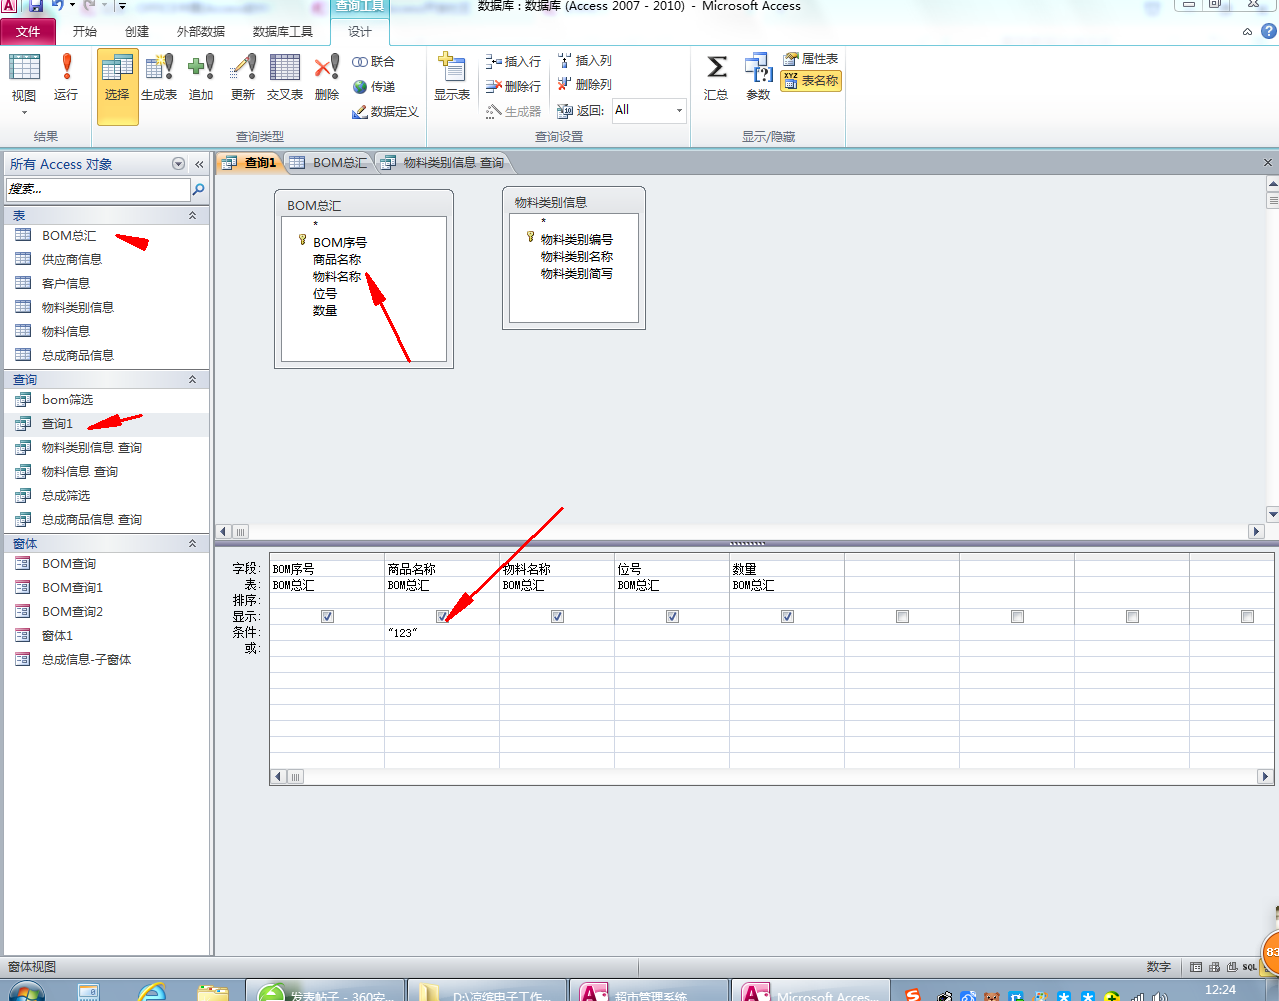This screenshot has width=1279, height=1001.
Task: Click the 传递 pass-through query option
Action: pos(374,87)
